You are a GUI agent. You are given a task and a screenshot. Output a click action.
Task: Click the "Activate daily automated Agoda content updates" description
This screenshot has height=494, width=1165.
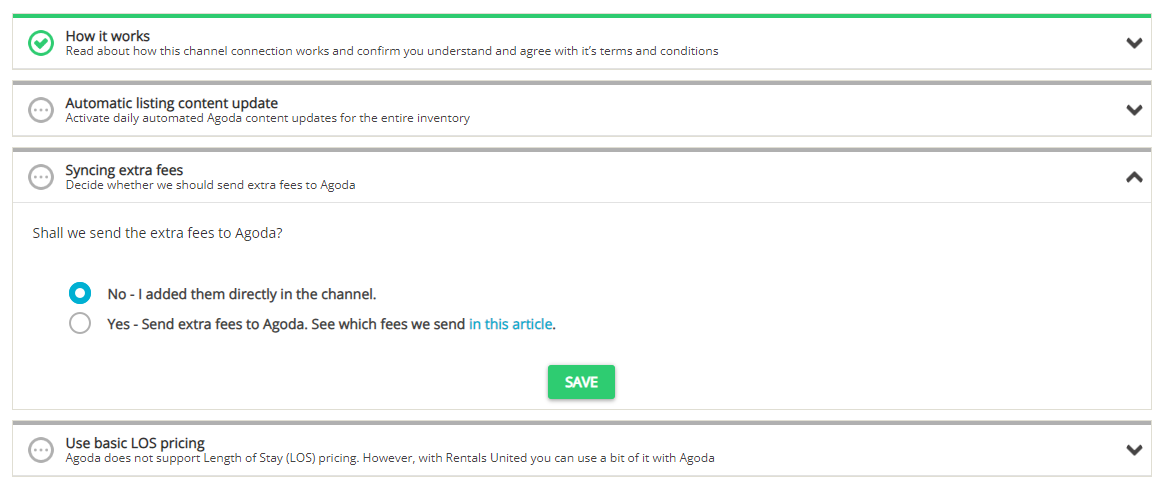[267, 118]
